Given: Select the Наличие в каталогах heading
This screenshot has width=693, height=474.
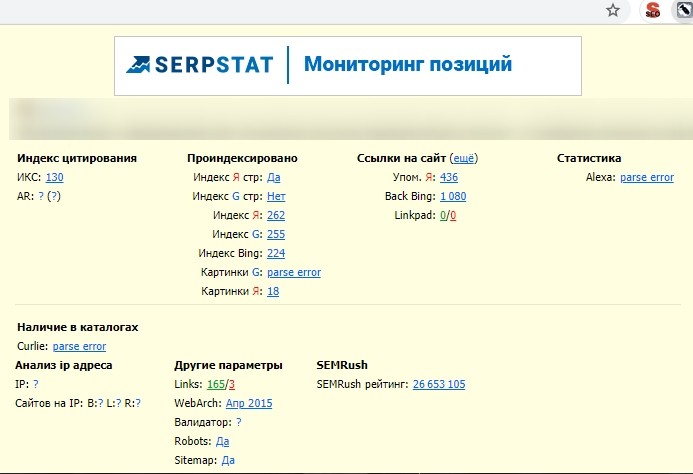Looking at the screenshot, I should click(78, 327).
